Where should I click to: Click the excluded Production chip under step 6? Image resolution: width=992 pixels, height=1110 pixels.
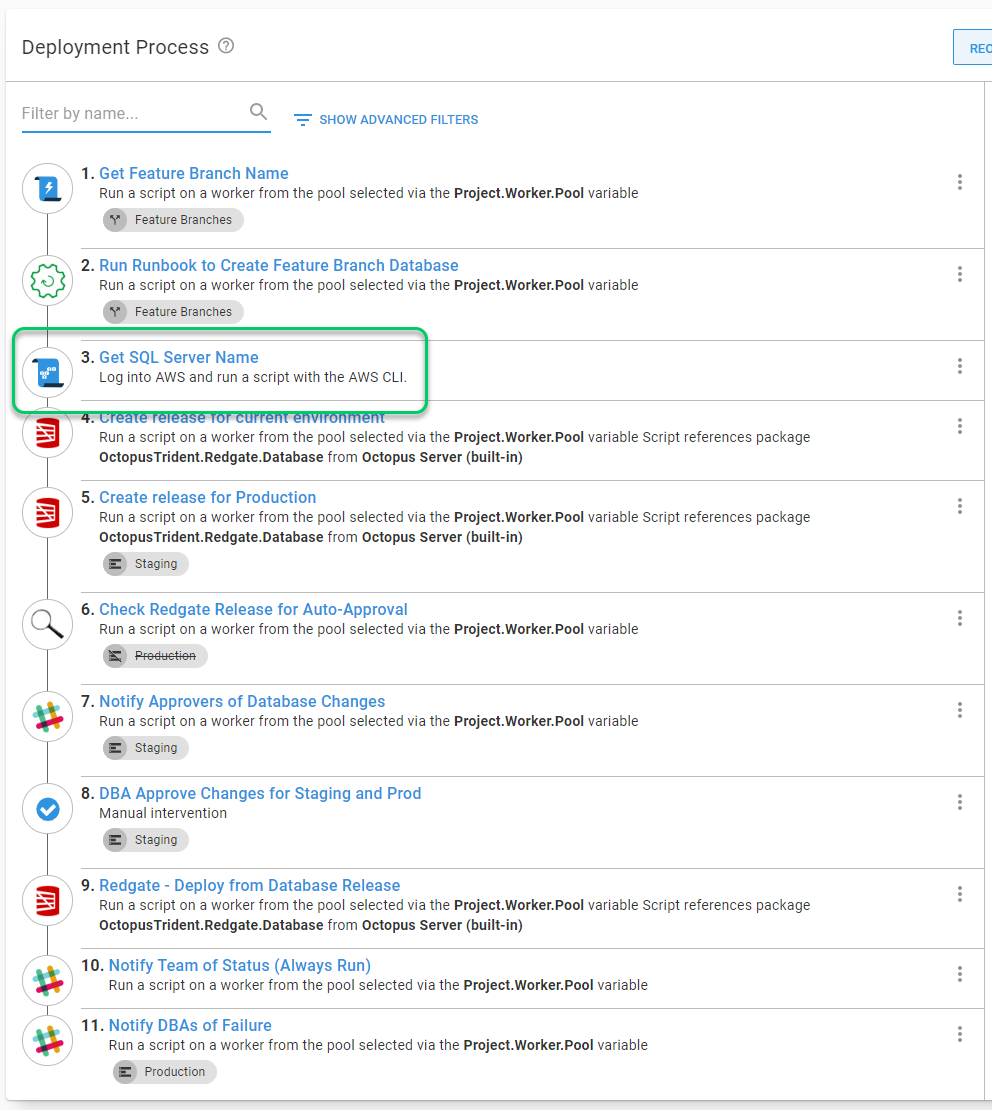point(155,656)
